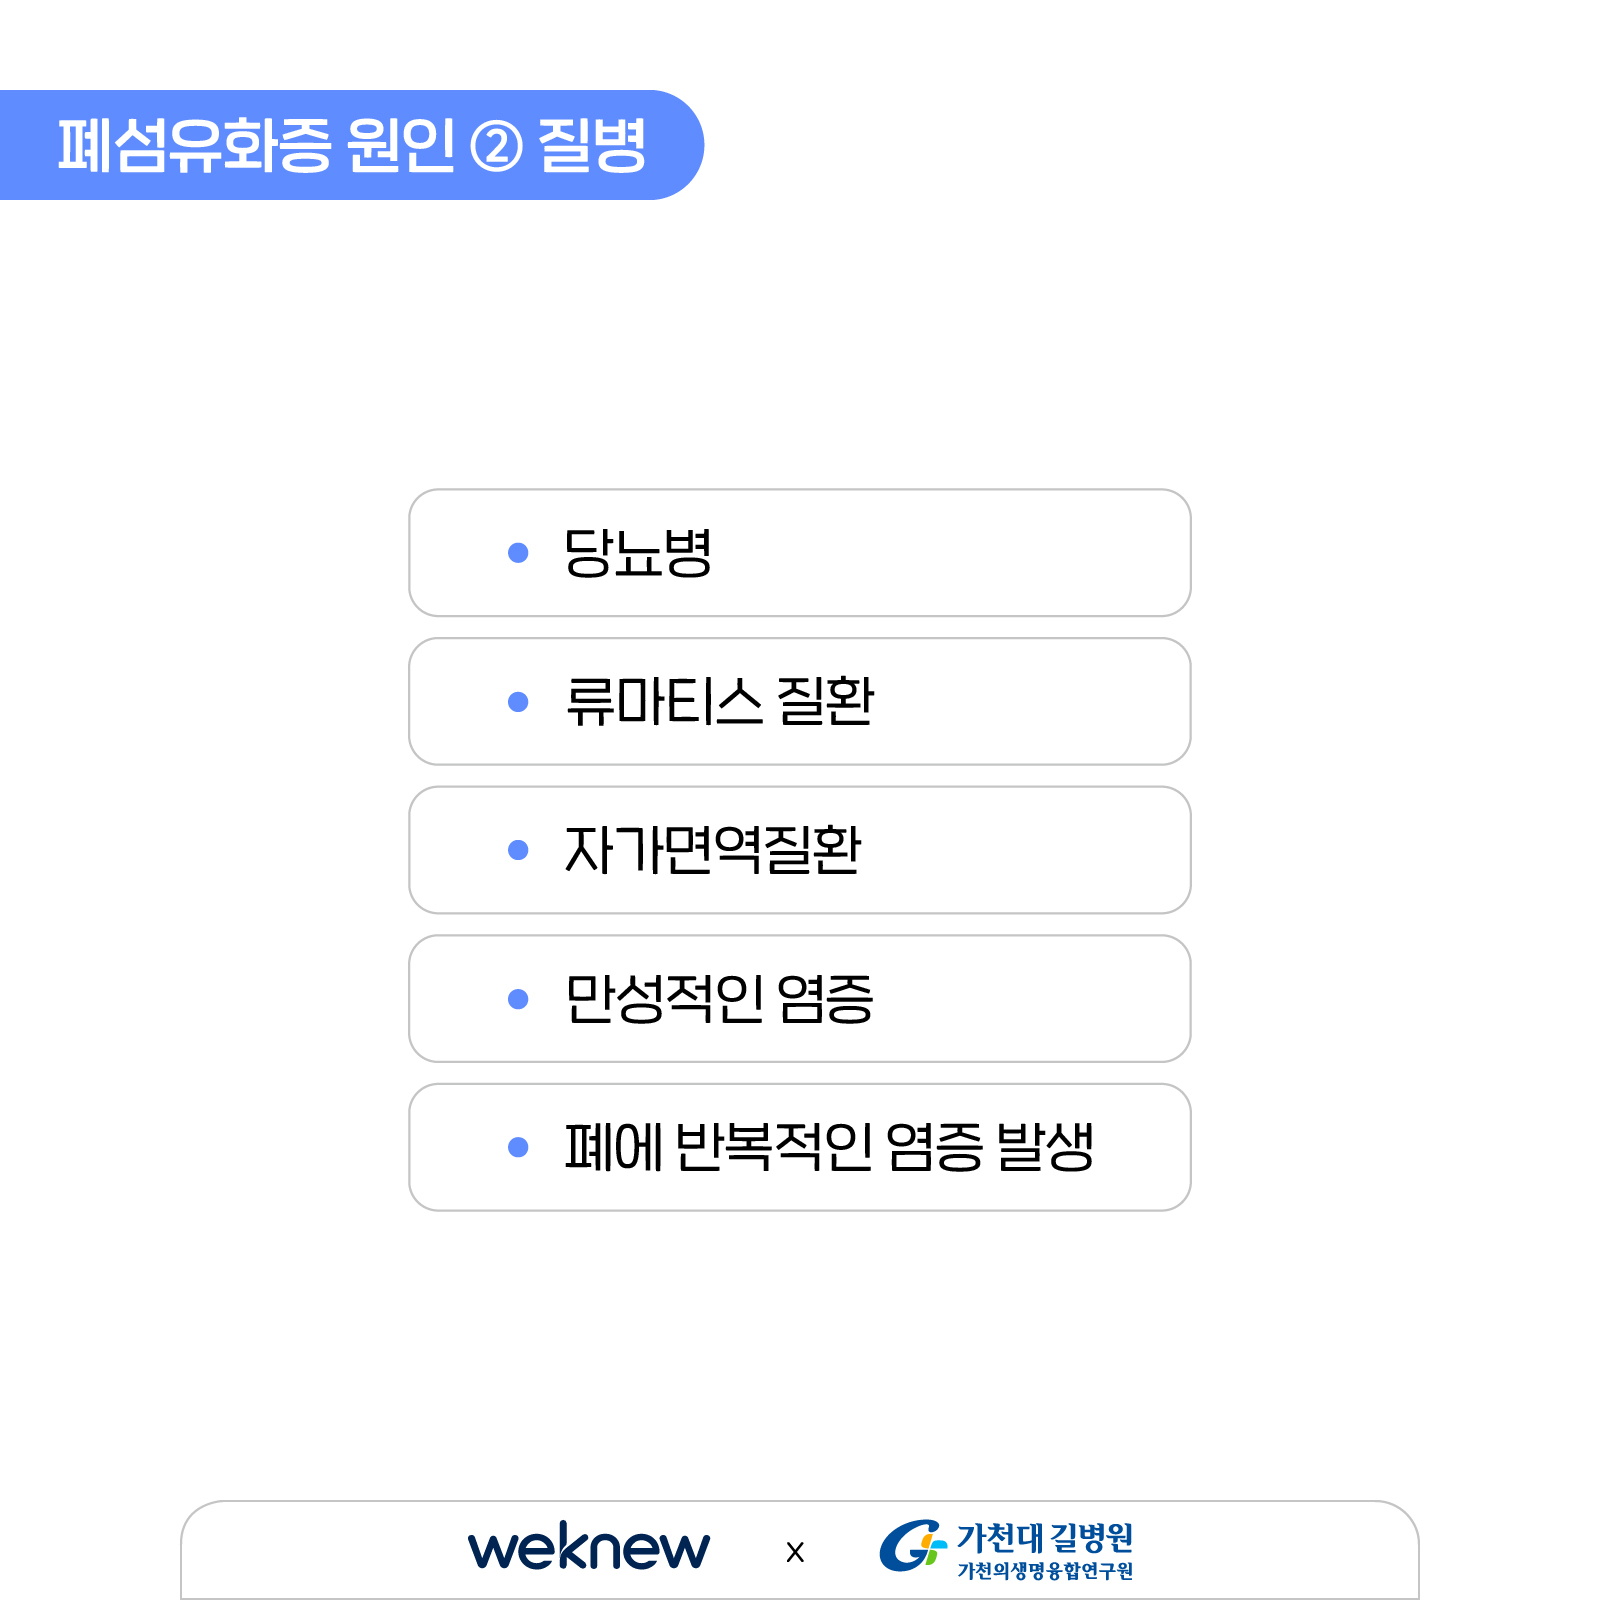Click the 폐섬유화증 text in the header
The image size is (1600, 1600).
194,146
